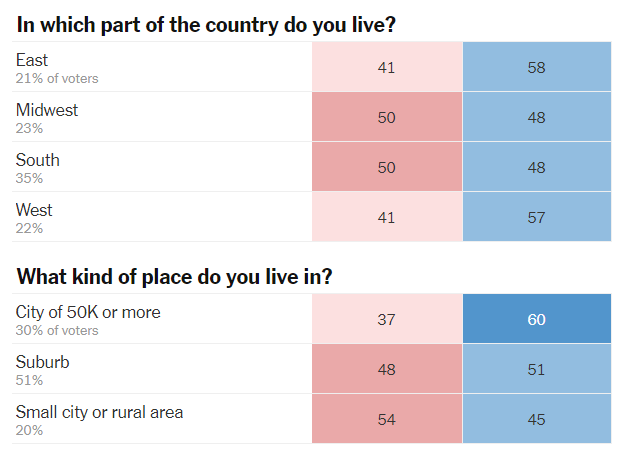Click the East row's 41 cell
633x463 pixels.
(387, 67)
